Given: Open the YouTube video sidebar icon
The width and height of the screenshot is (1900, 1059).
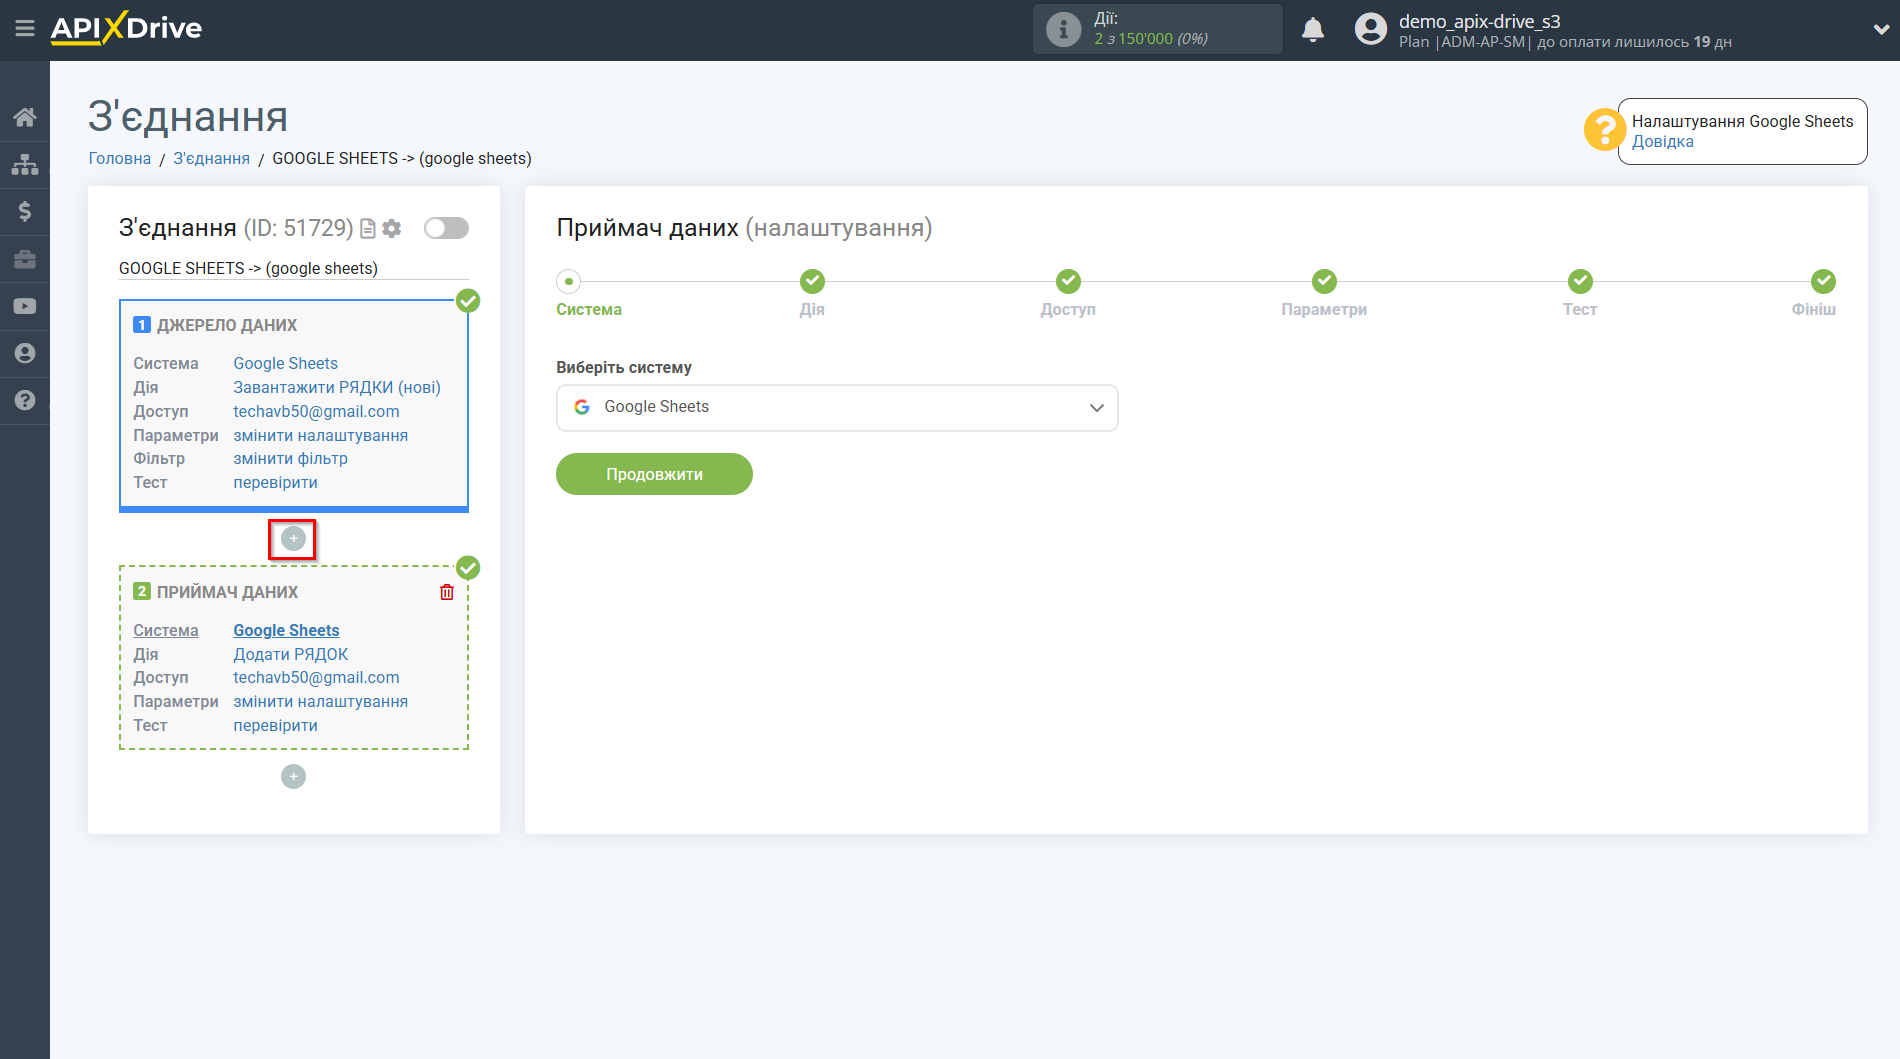Looking at the screenshot, I should [25, 306].
